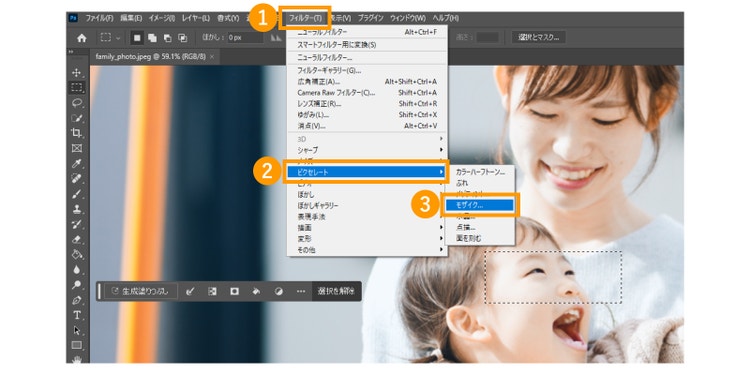Viewport: 750px width, 375px height.
Task: Close the family_photo.jpeg document tab
Action: (x=212, y=56)
